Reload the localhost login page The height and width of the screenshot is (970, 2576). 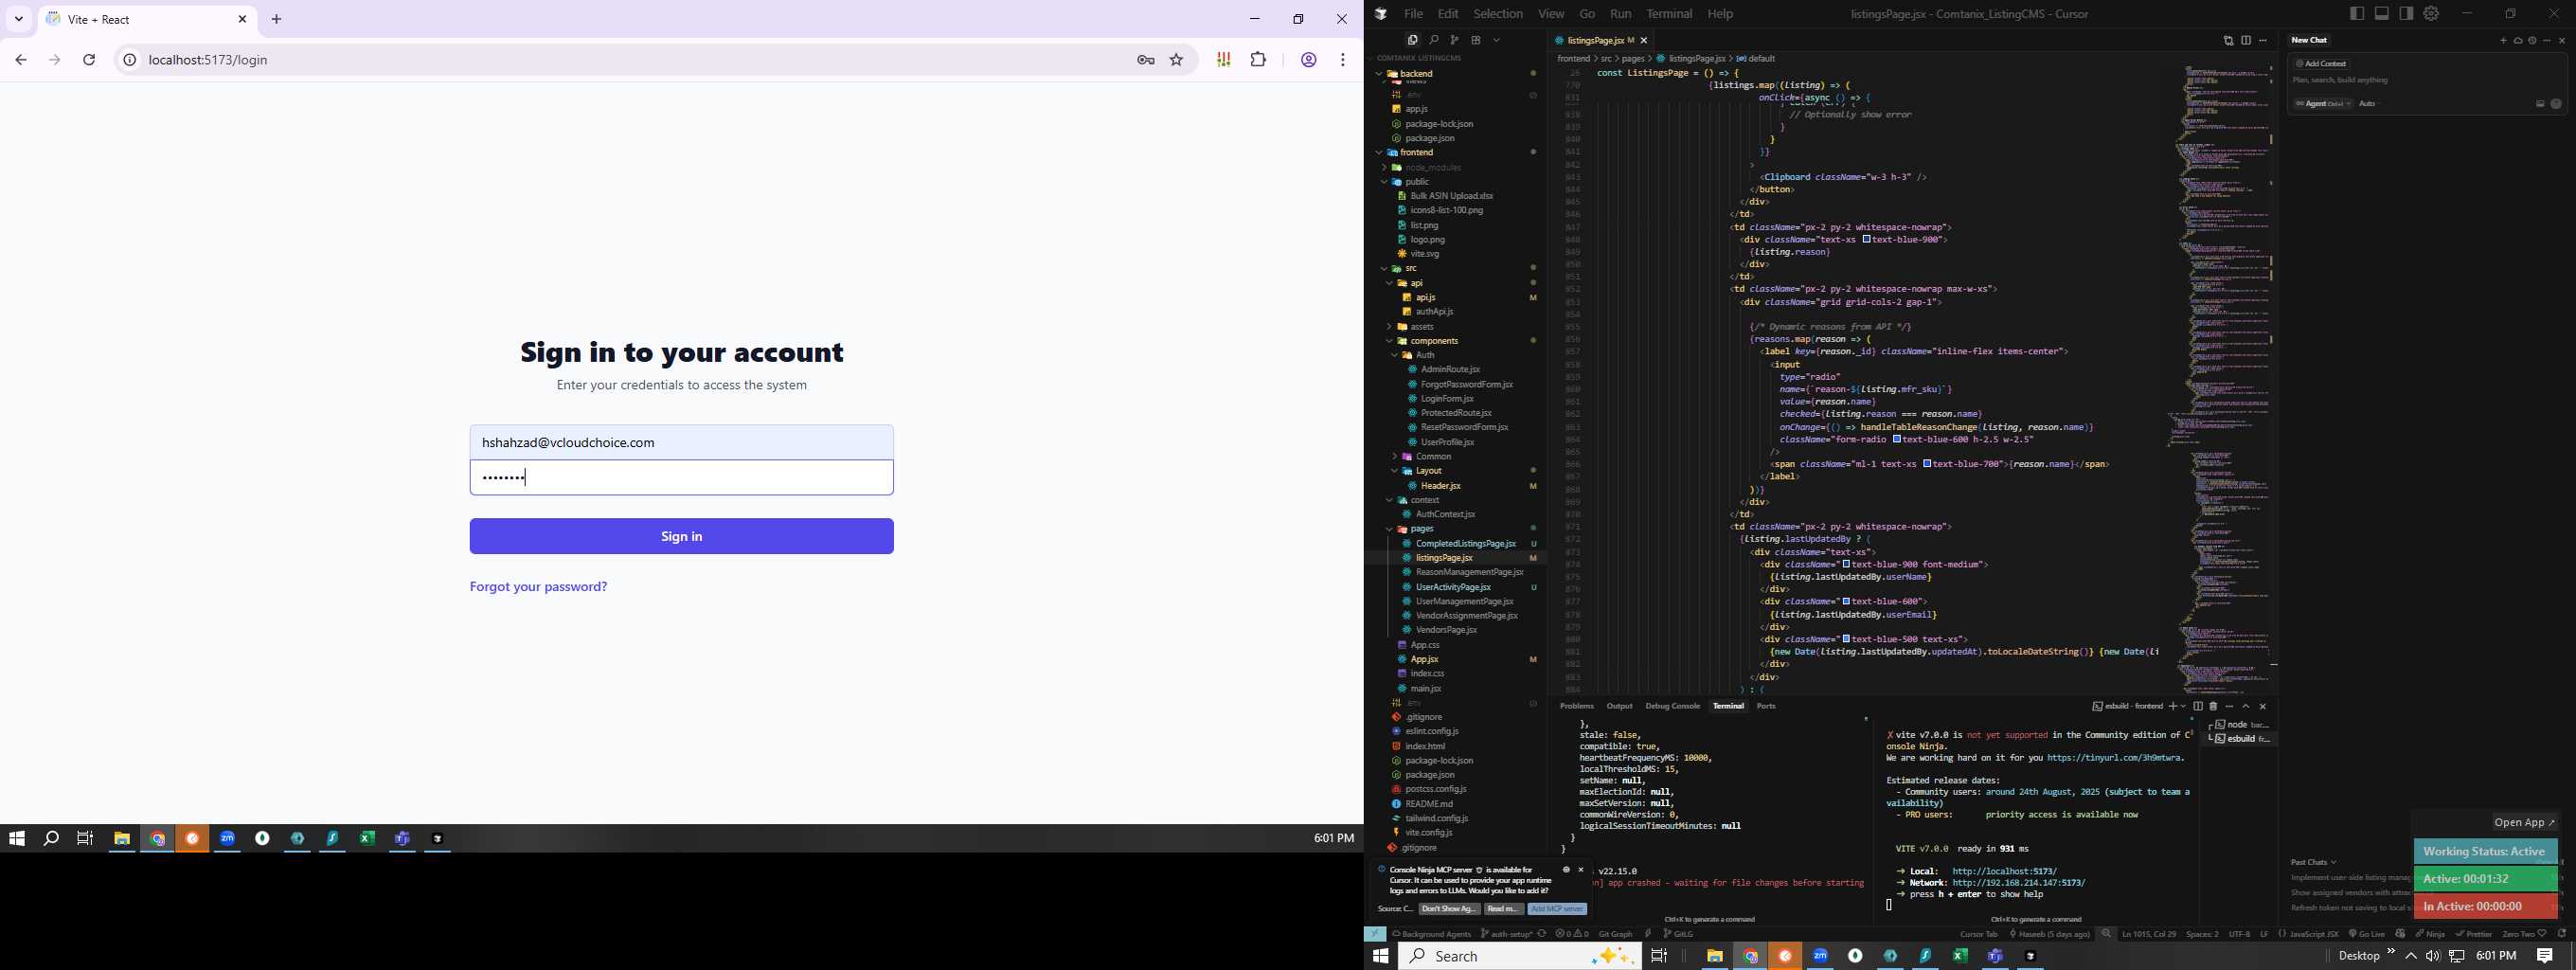coord(89,60)
